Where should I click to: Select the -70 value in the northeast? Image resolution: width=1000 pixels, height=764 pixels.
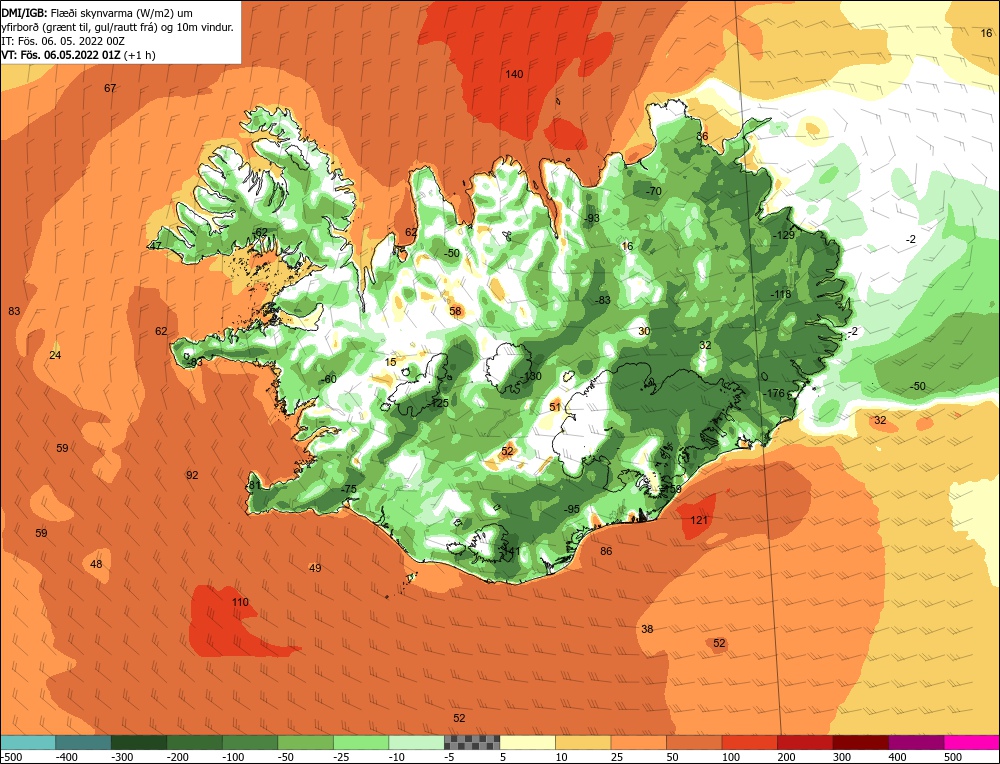654,191
